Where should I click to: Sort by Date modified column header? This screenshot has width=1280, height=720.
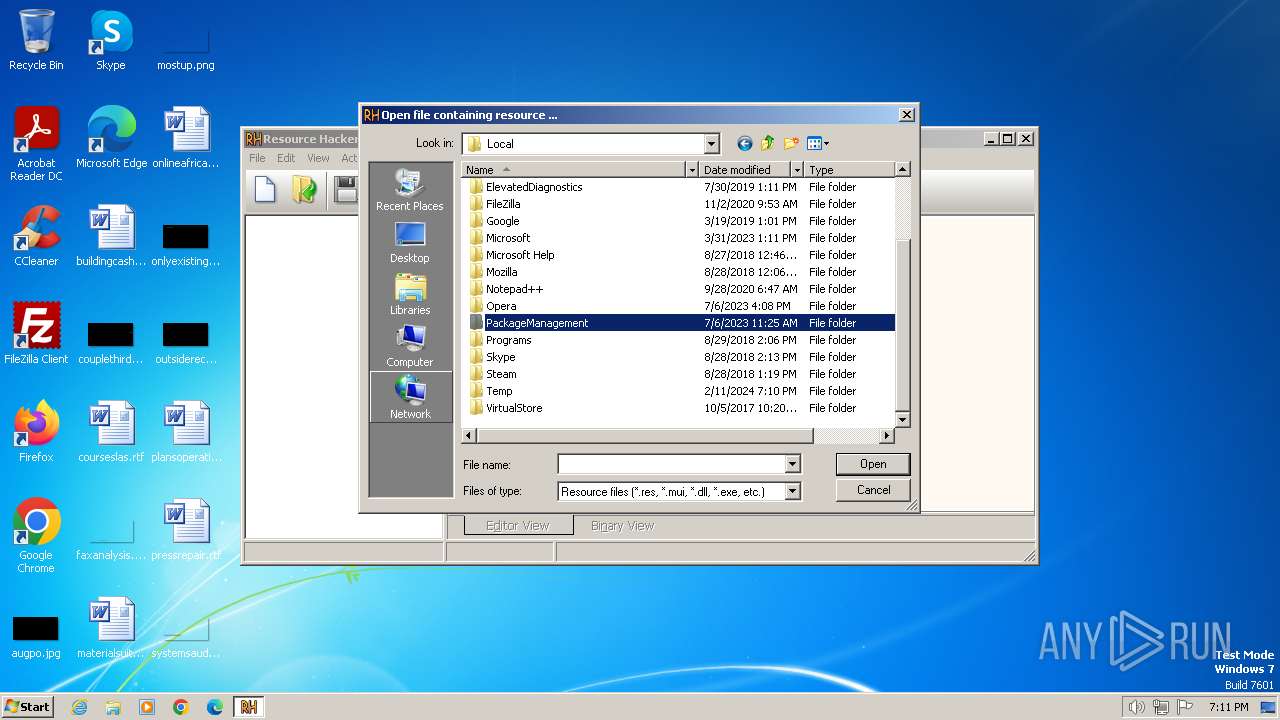coord(745,170)
